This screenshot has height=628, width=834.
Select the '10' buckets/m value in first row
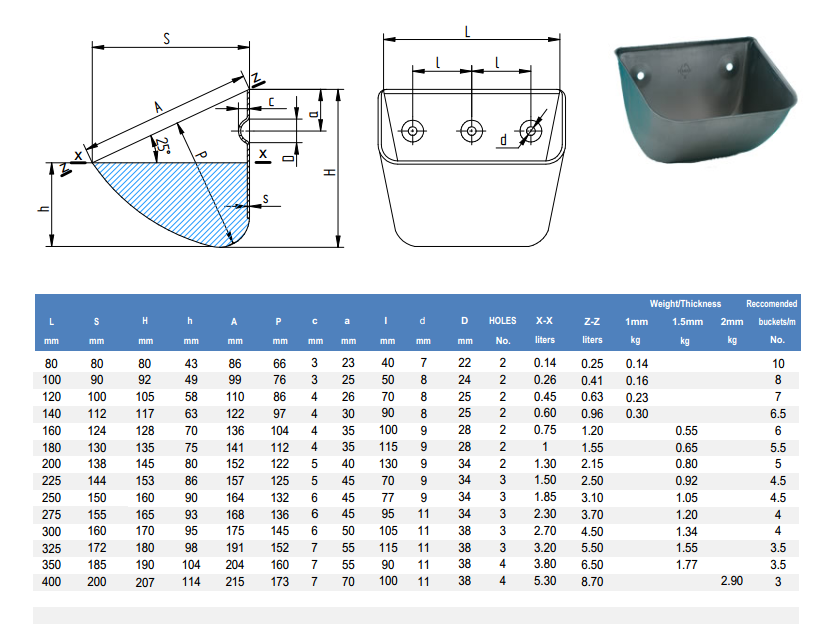click(x=778, y=364)
